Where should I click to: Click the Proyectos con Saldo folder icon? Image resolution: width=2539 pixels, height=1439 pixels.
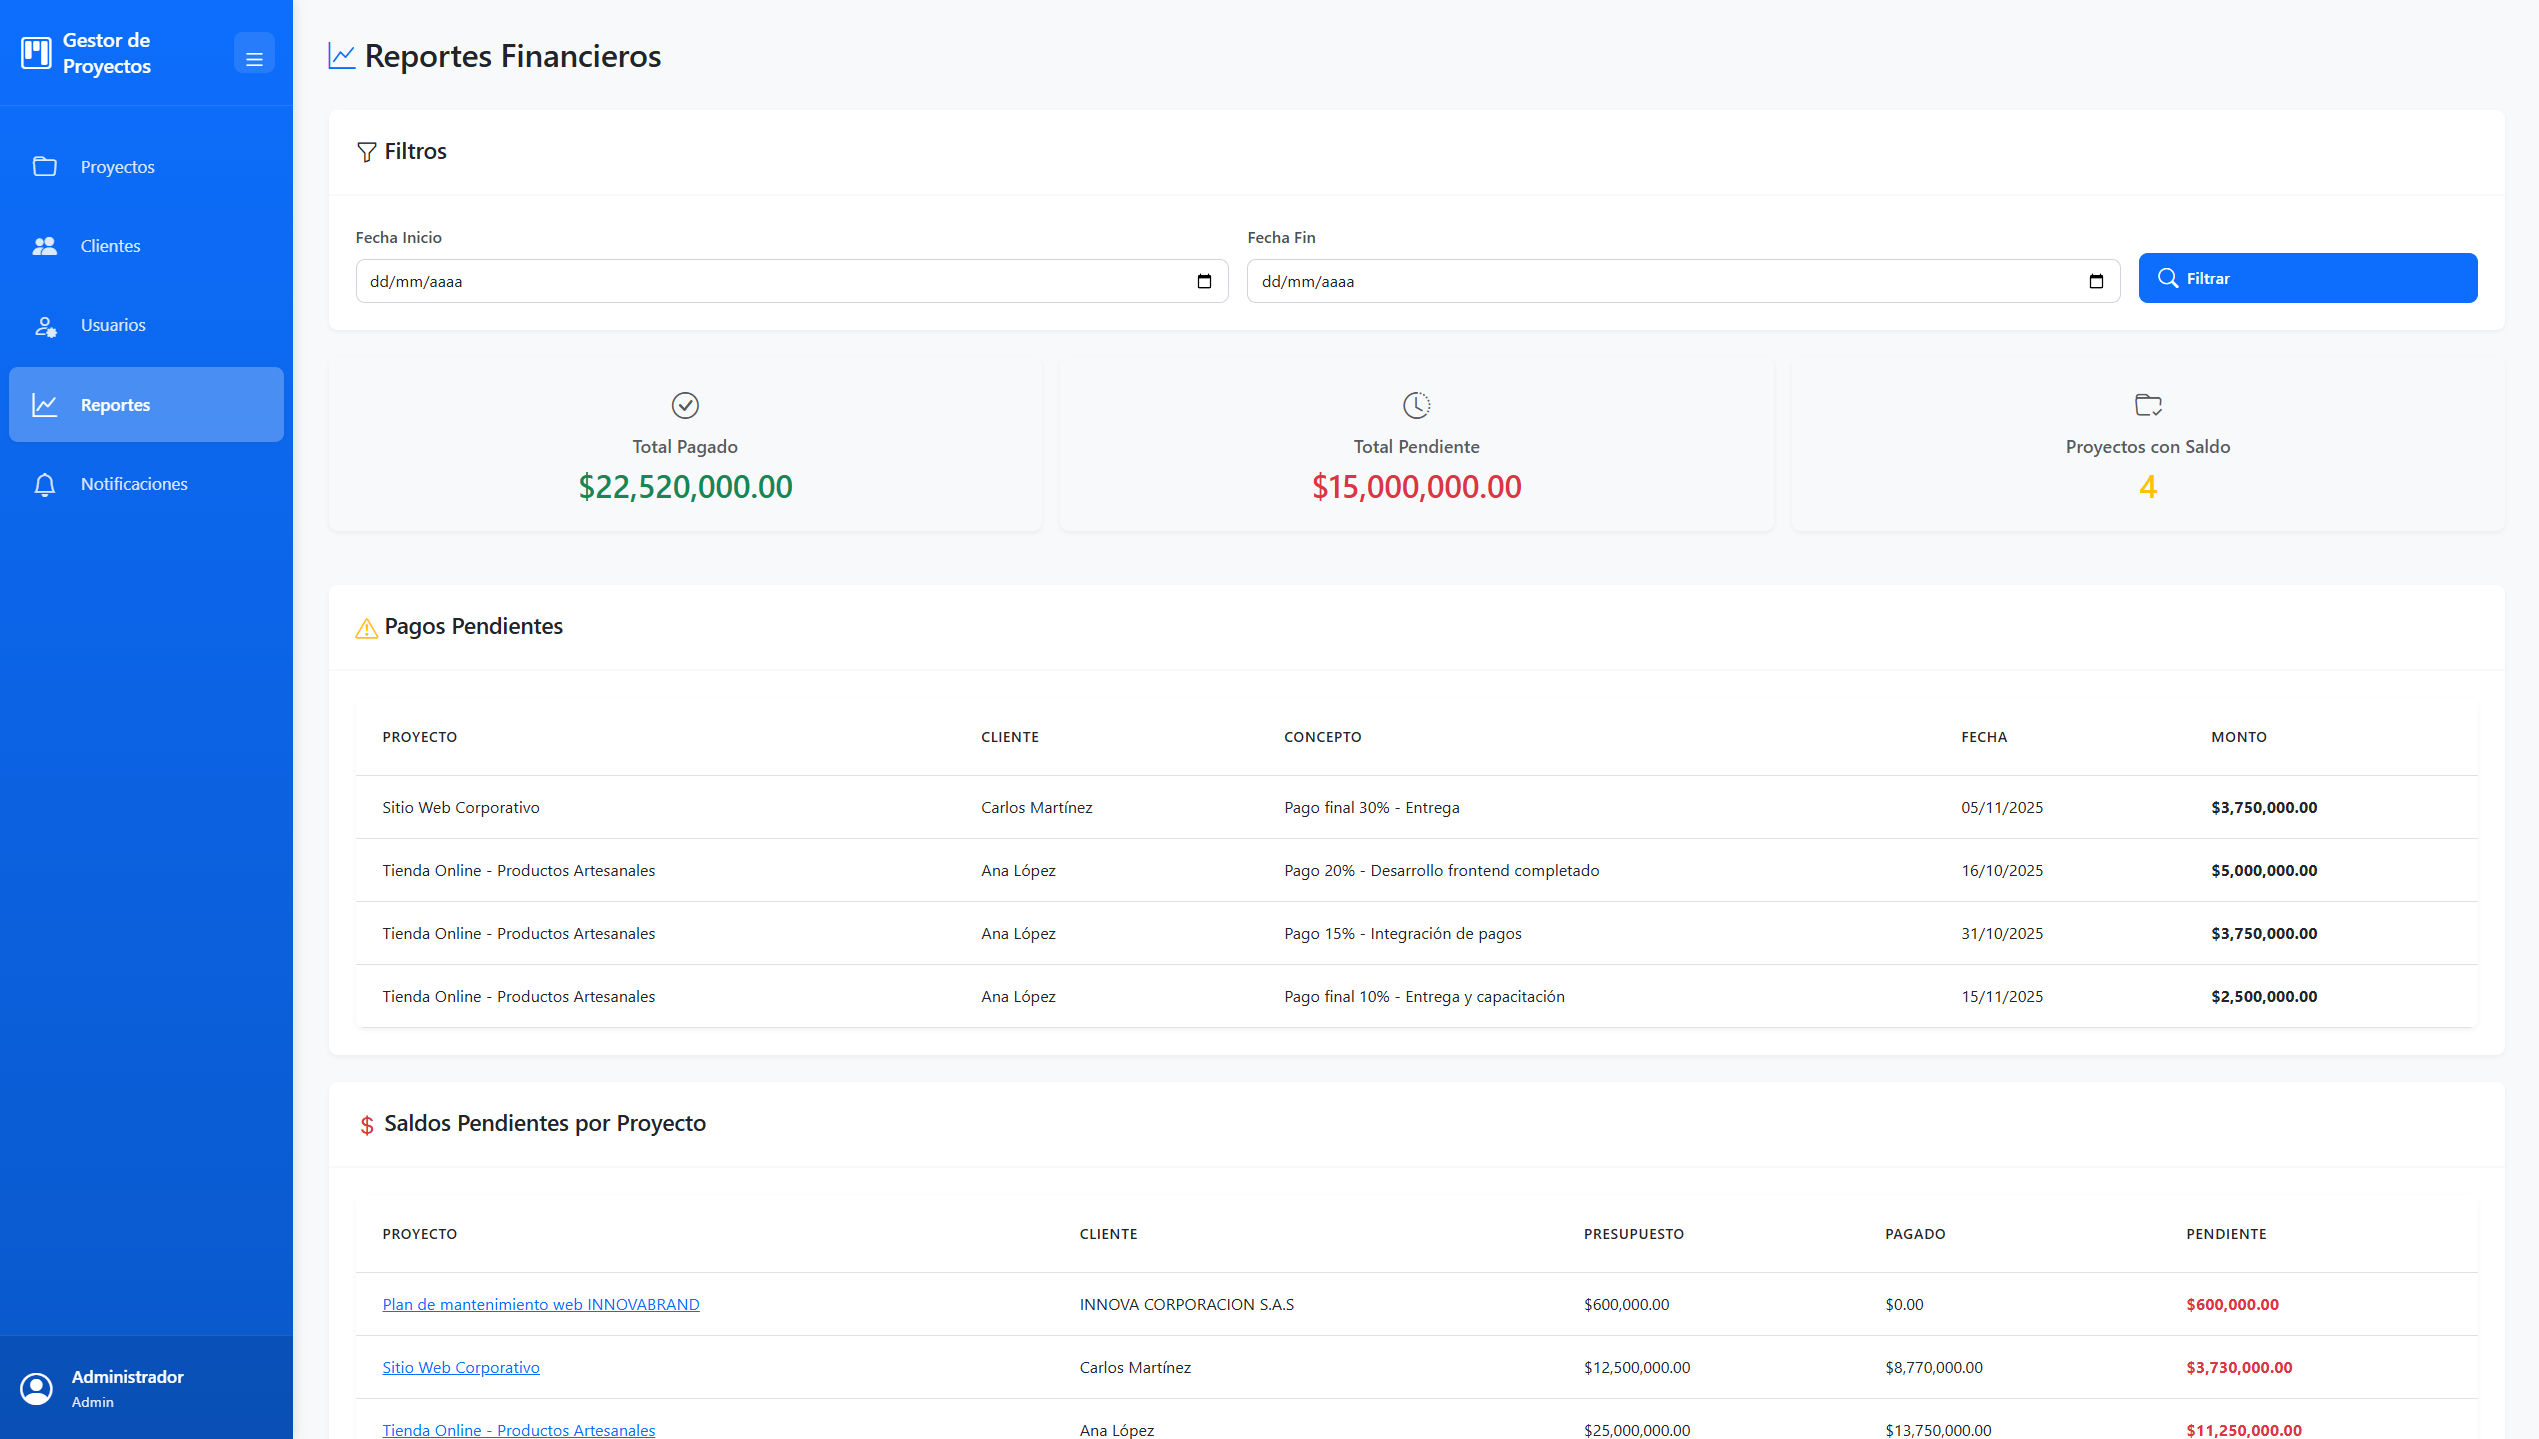coord(2148,405)
